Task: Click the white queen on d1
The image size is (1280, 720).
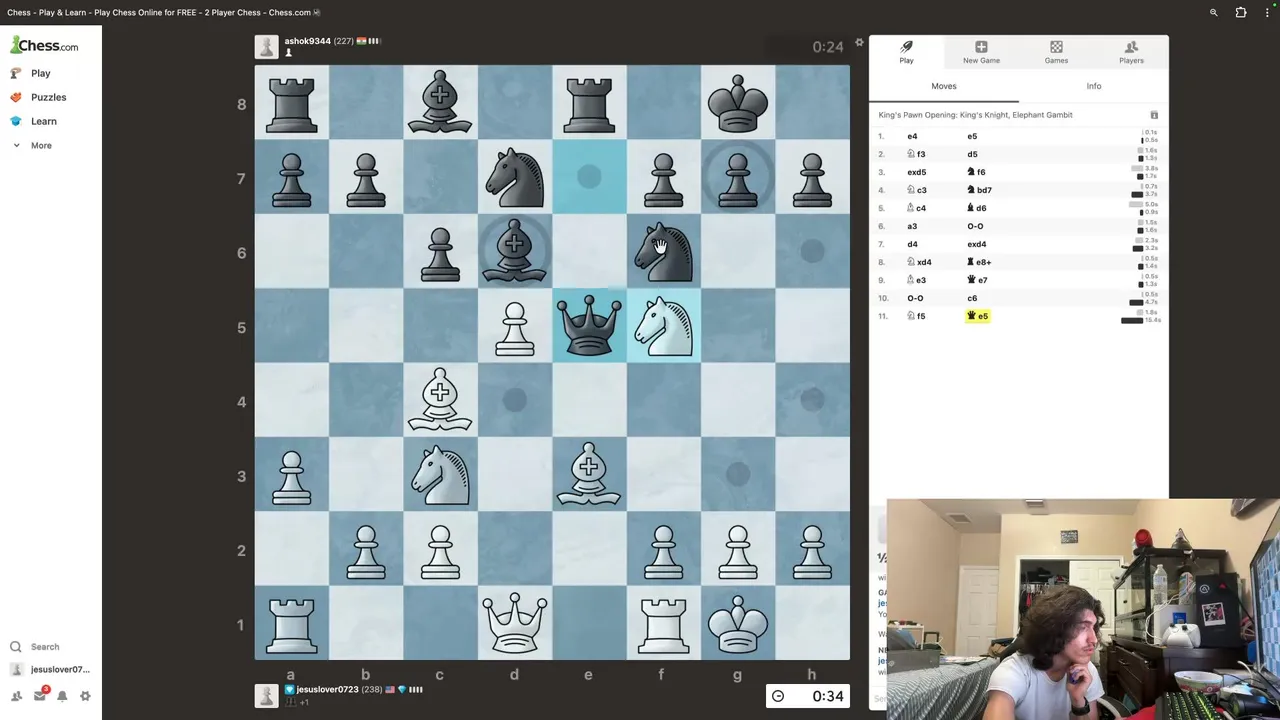Action: 515,623
